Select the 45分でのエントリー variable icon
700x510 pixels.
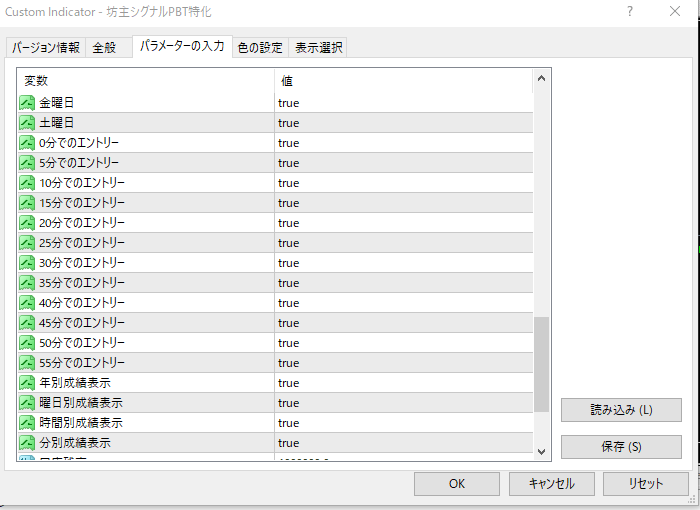point(27,322)
